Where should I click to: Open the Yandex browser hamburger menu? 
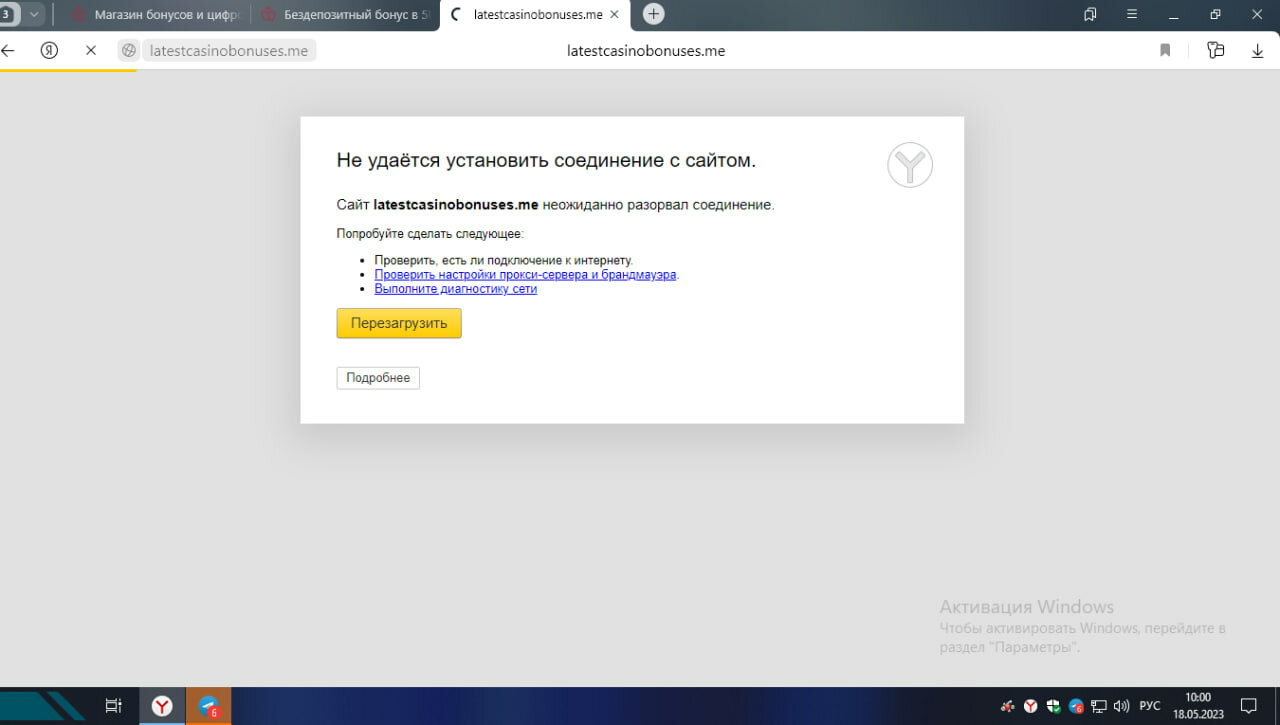(x=1132, y=14)
